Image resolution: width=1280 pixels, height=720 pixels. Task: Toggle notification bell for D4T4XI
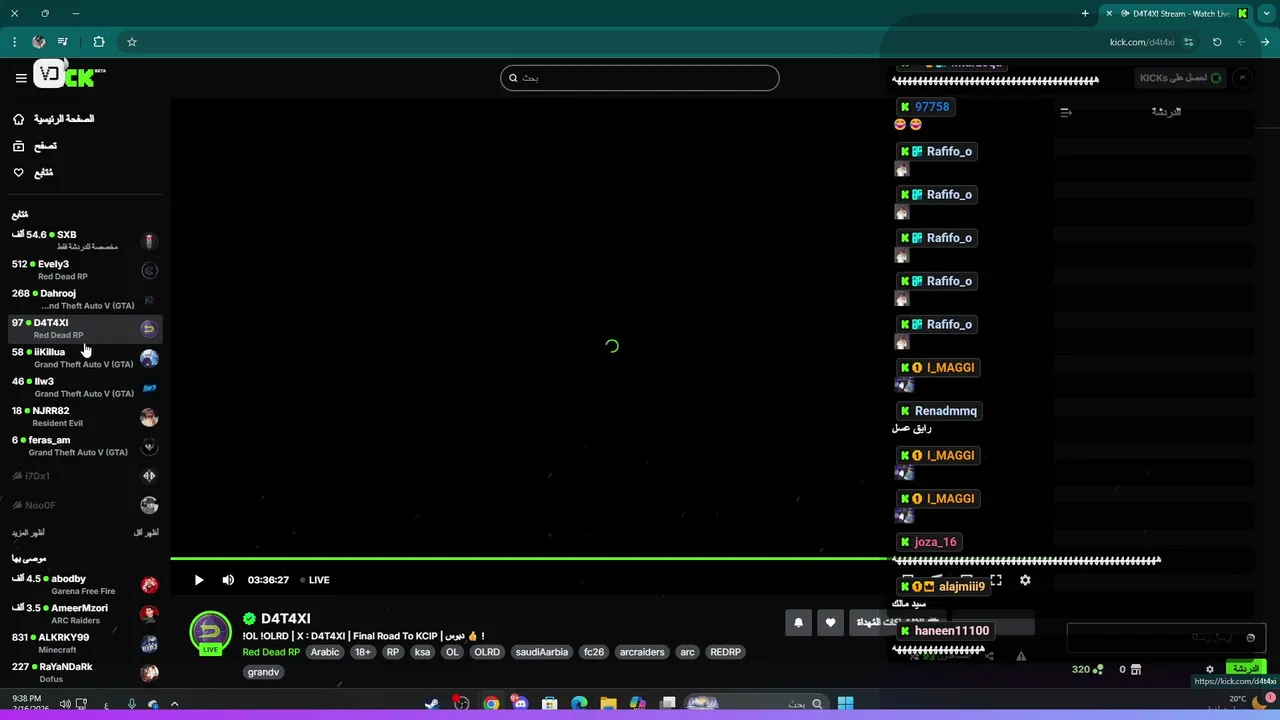(x=798, y=623)
